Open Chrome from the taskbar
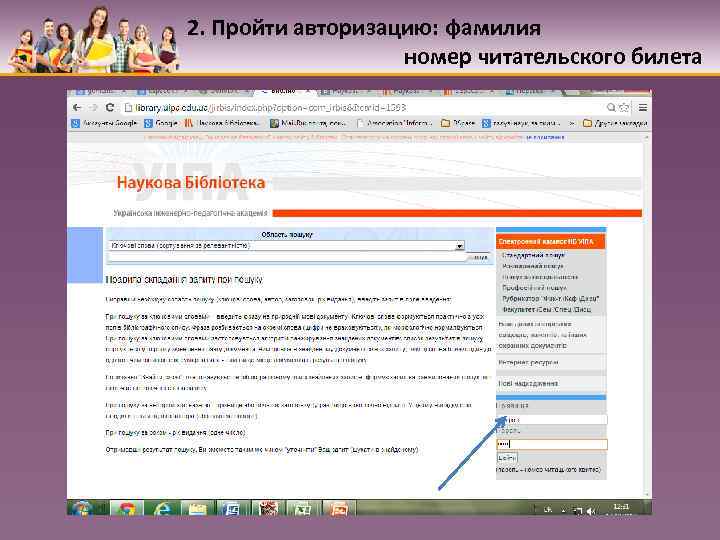This screenshot has width=720, height=540. click(127, 509)
